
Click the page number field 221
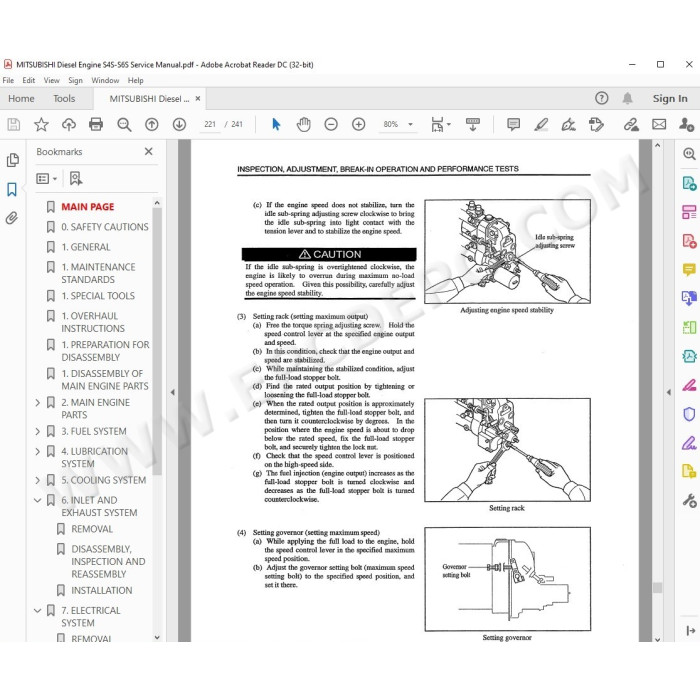[x=210, y=124]
